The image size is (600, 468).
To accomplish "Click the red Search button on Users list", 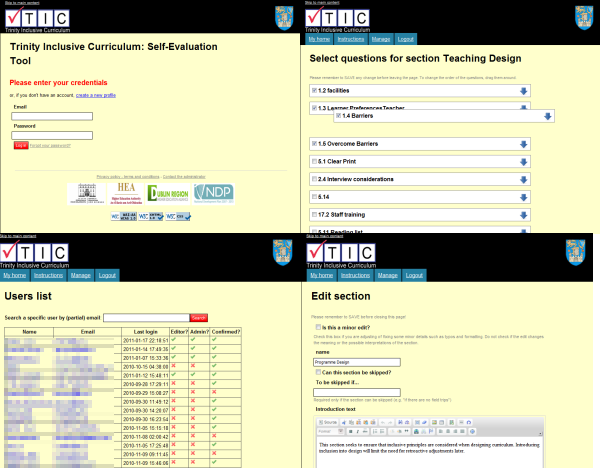I will 199,318.
